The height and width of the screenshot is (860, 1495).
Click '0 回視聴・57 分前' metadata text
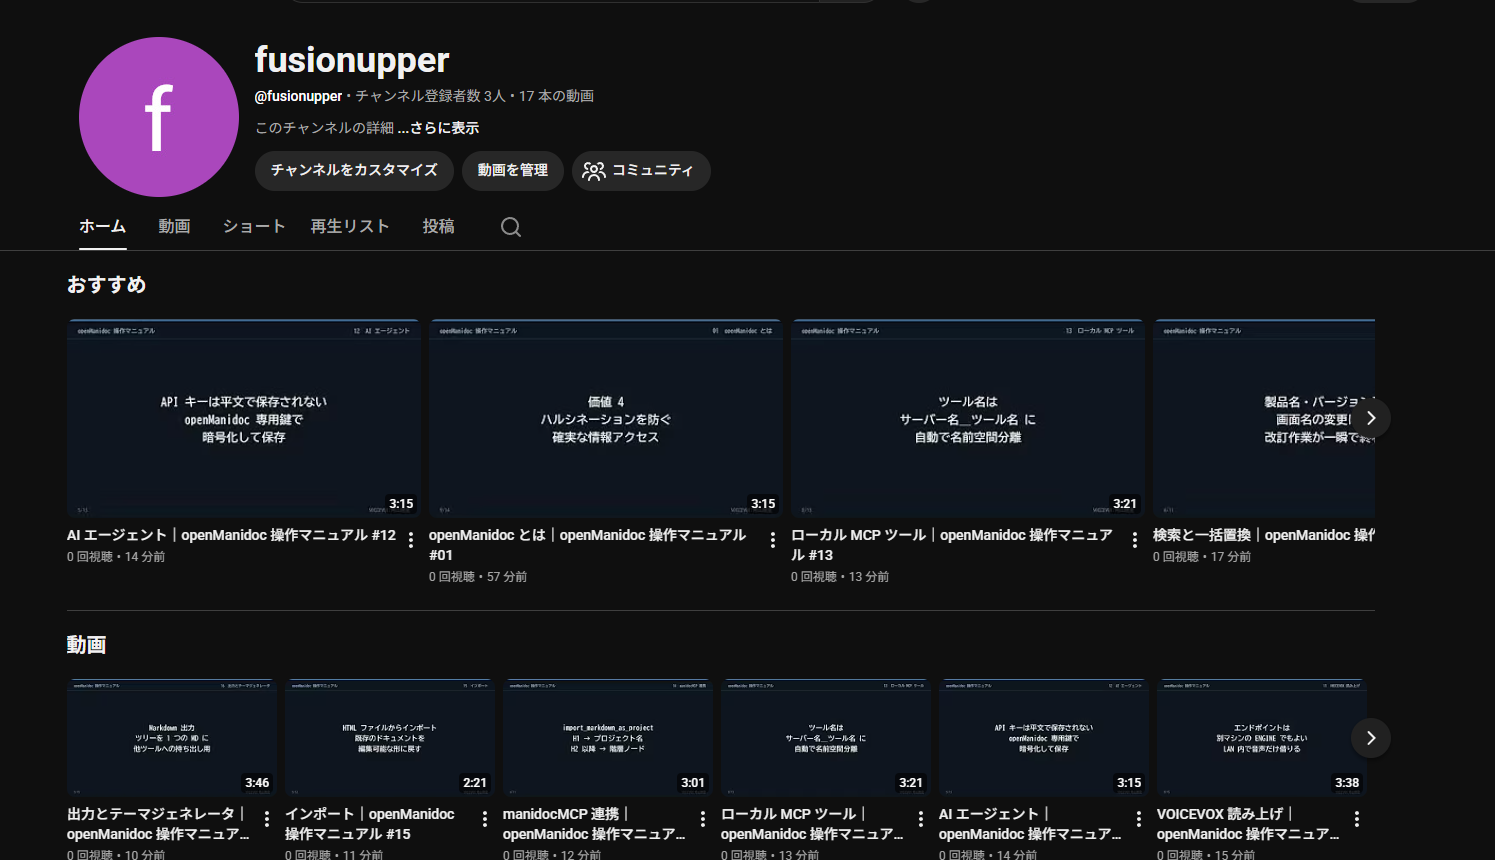pyautogui.click(x=478, y=577)
